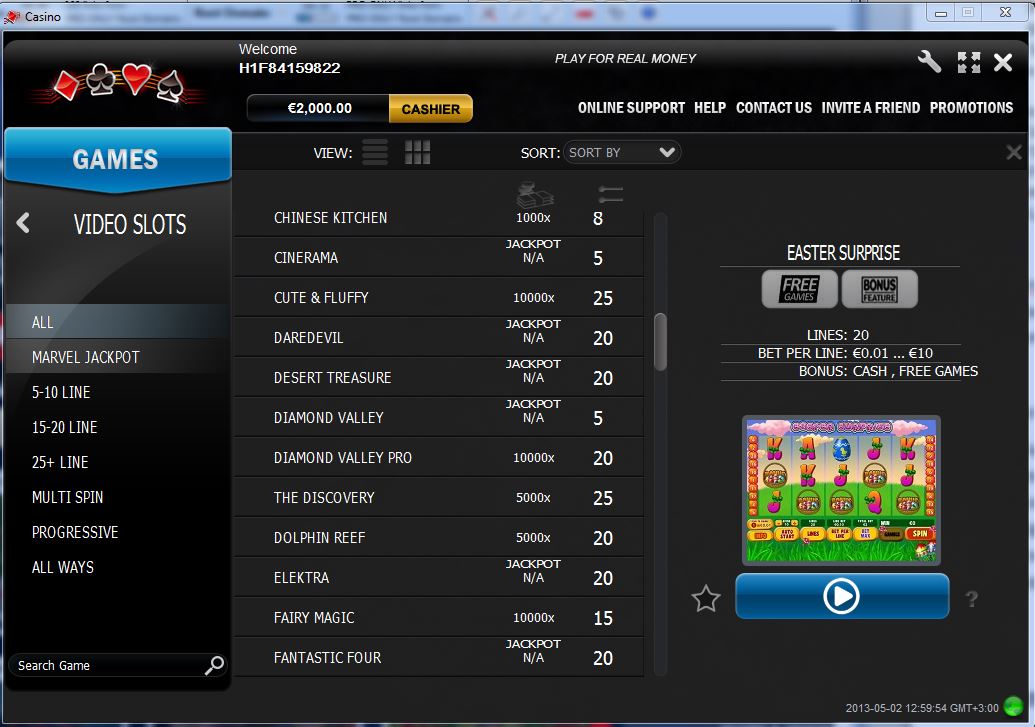The image size is (1035, 727).
Task: Select The Discovery game
Action: click(x=439, y=497)
